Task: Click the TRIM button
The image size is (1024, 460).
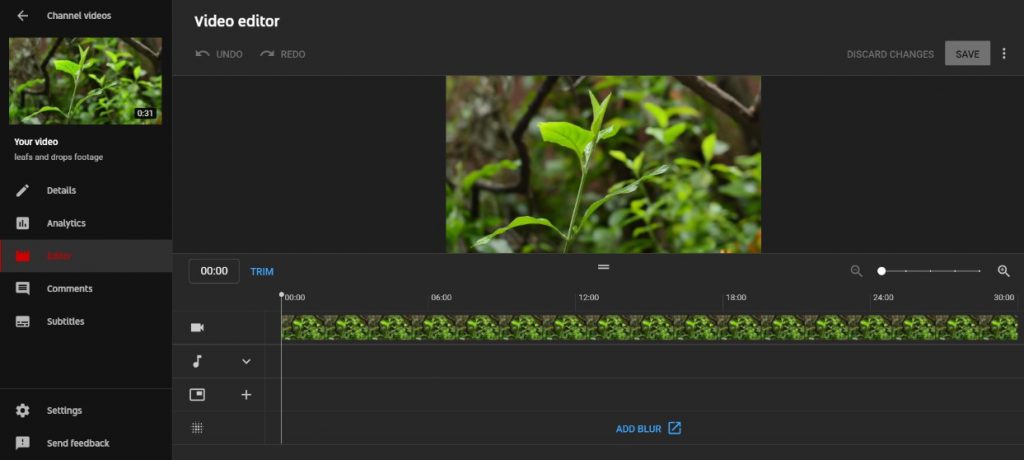Action: [262, 272]
